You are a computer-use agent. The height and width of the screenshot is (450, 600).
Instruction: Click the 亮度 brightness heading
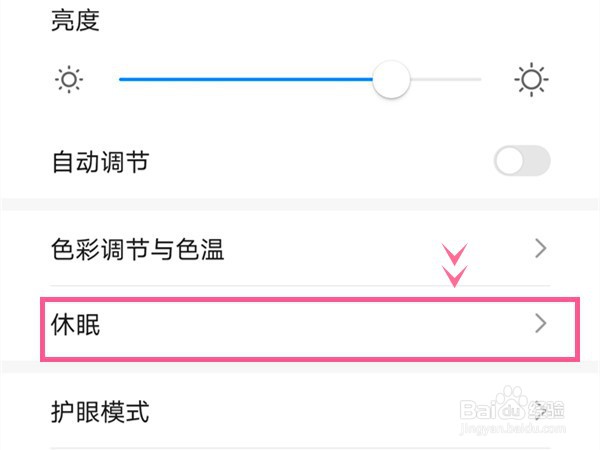[x=75, y=20]
